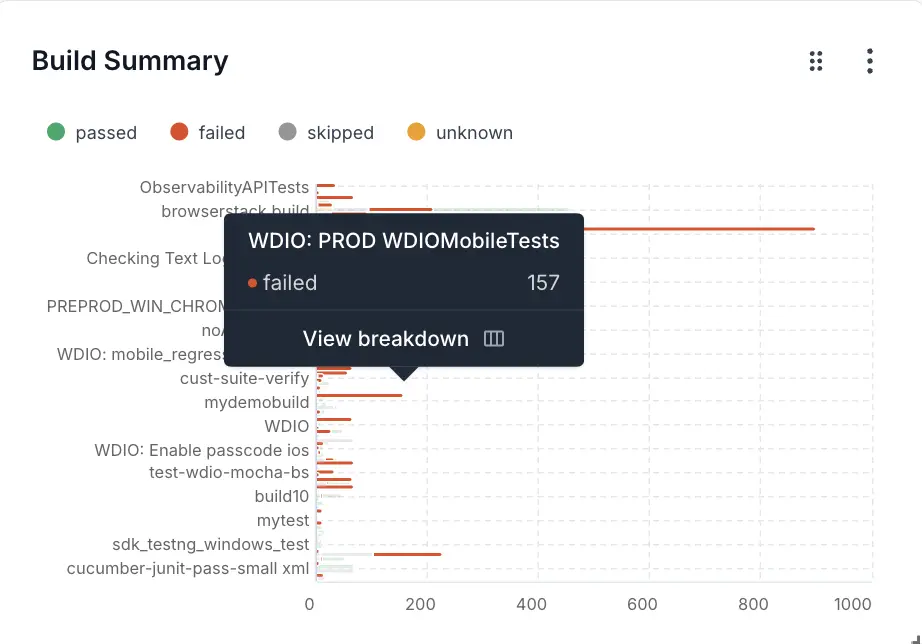Toggle the passed legend series
922x644 pixels.
point(105,133)
